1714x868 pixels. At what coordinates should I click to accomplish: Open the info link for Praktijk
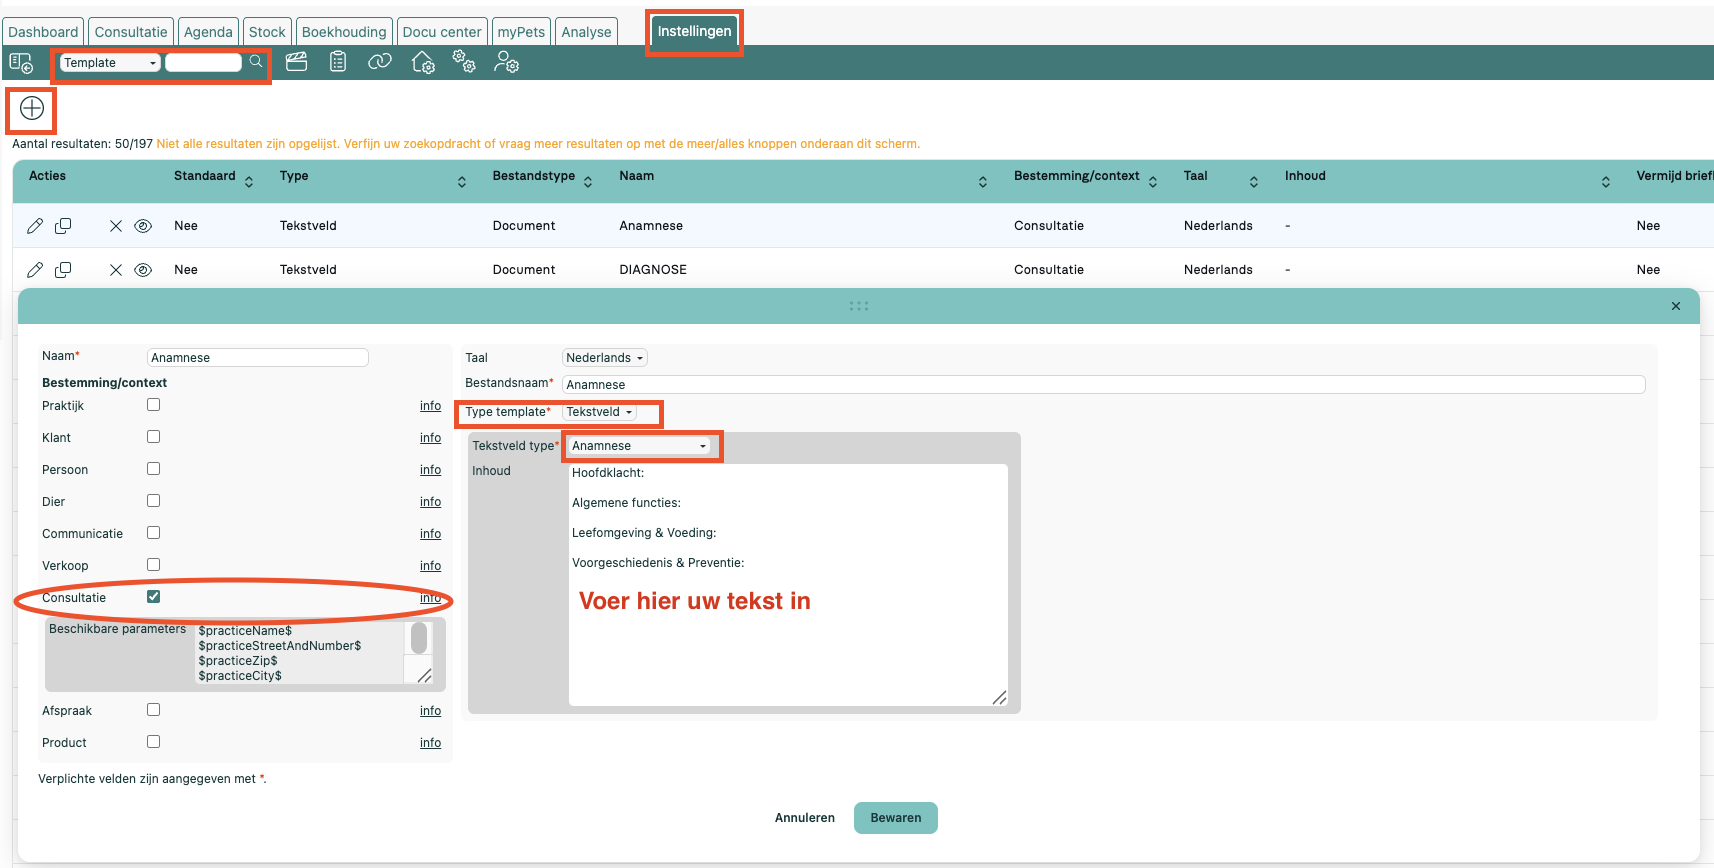click(x=430, y=406)
